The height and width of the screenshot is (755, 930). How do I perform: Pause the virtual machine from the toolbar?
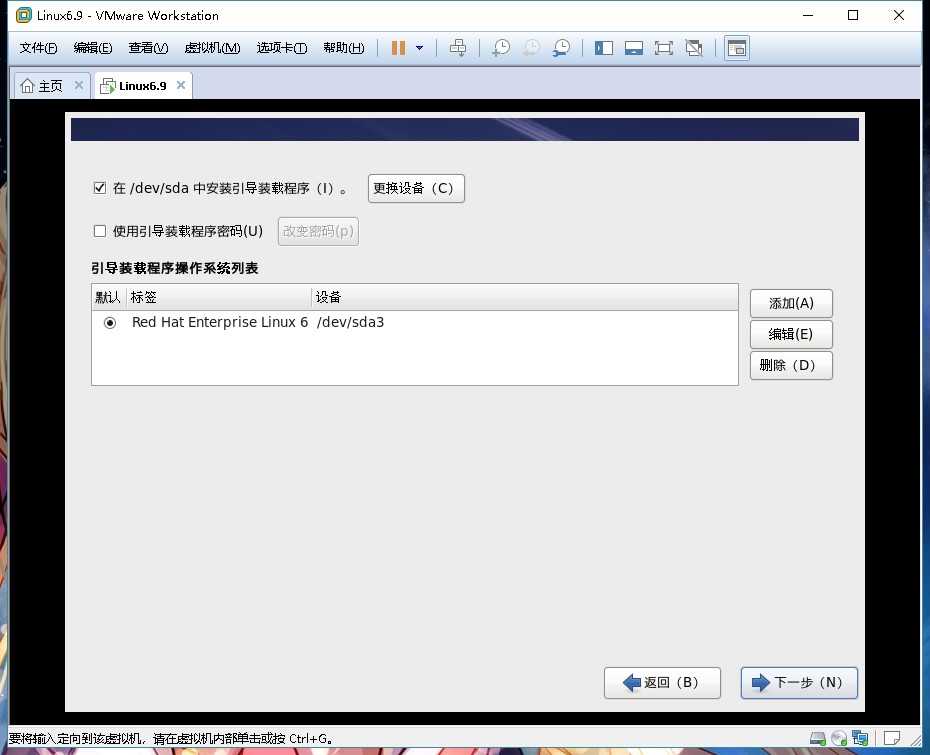[x=399, y=48]
